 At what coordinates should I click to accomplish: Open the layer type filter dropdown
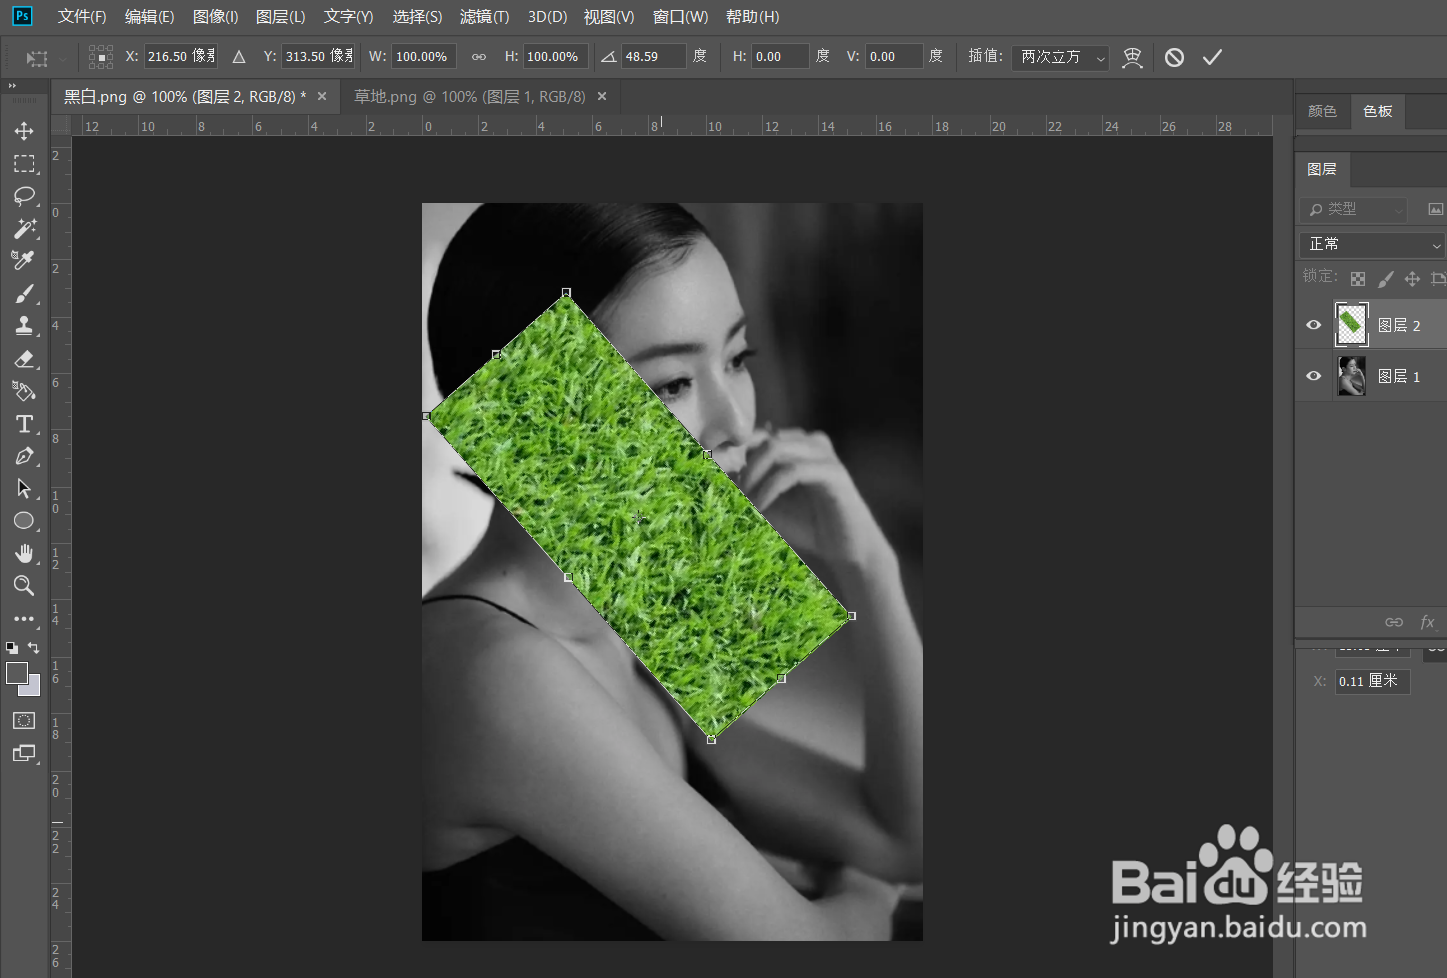pos(1353,209)
